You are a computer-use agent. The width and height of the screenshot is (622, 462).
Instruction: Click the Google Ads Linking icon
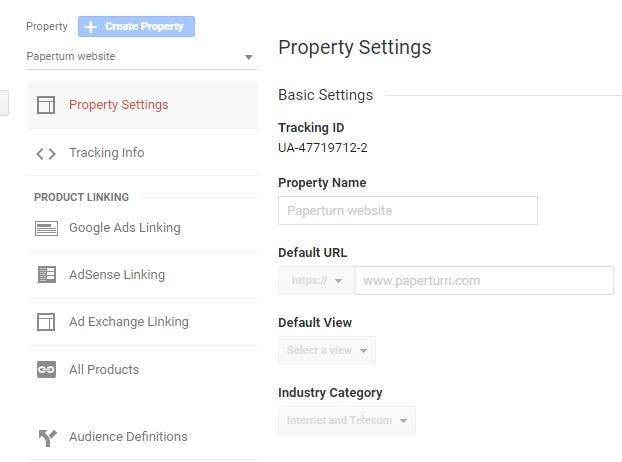coord(46,228)
